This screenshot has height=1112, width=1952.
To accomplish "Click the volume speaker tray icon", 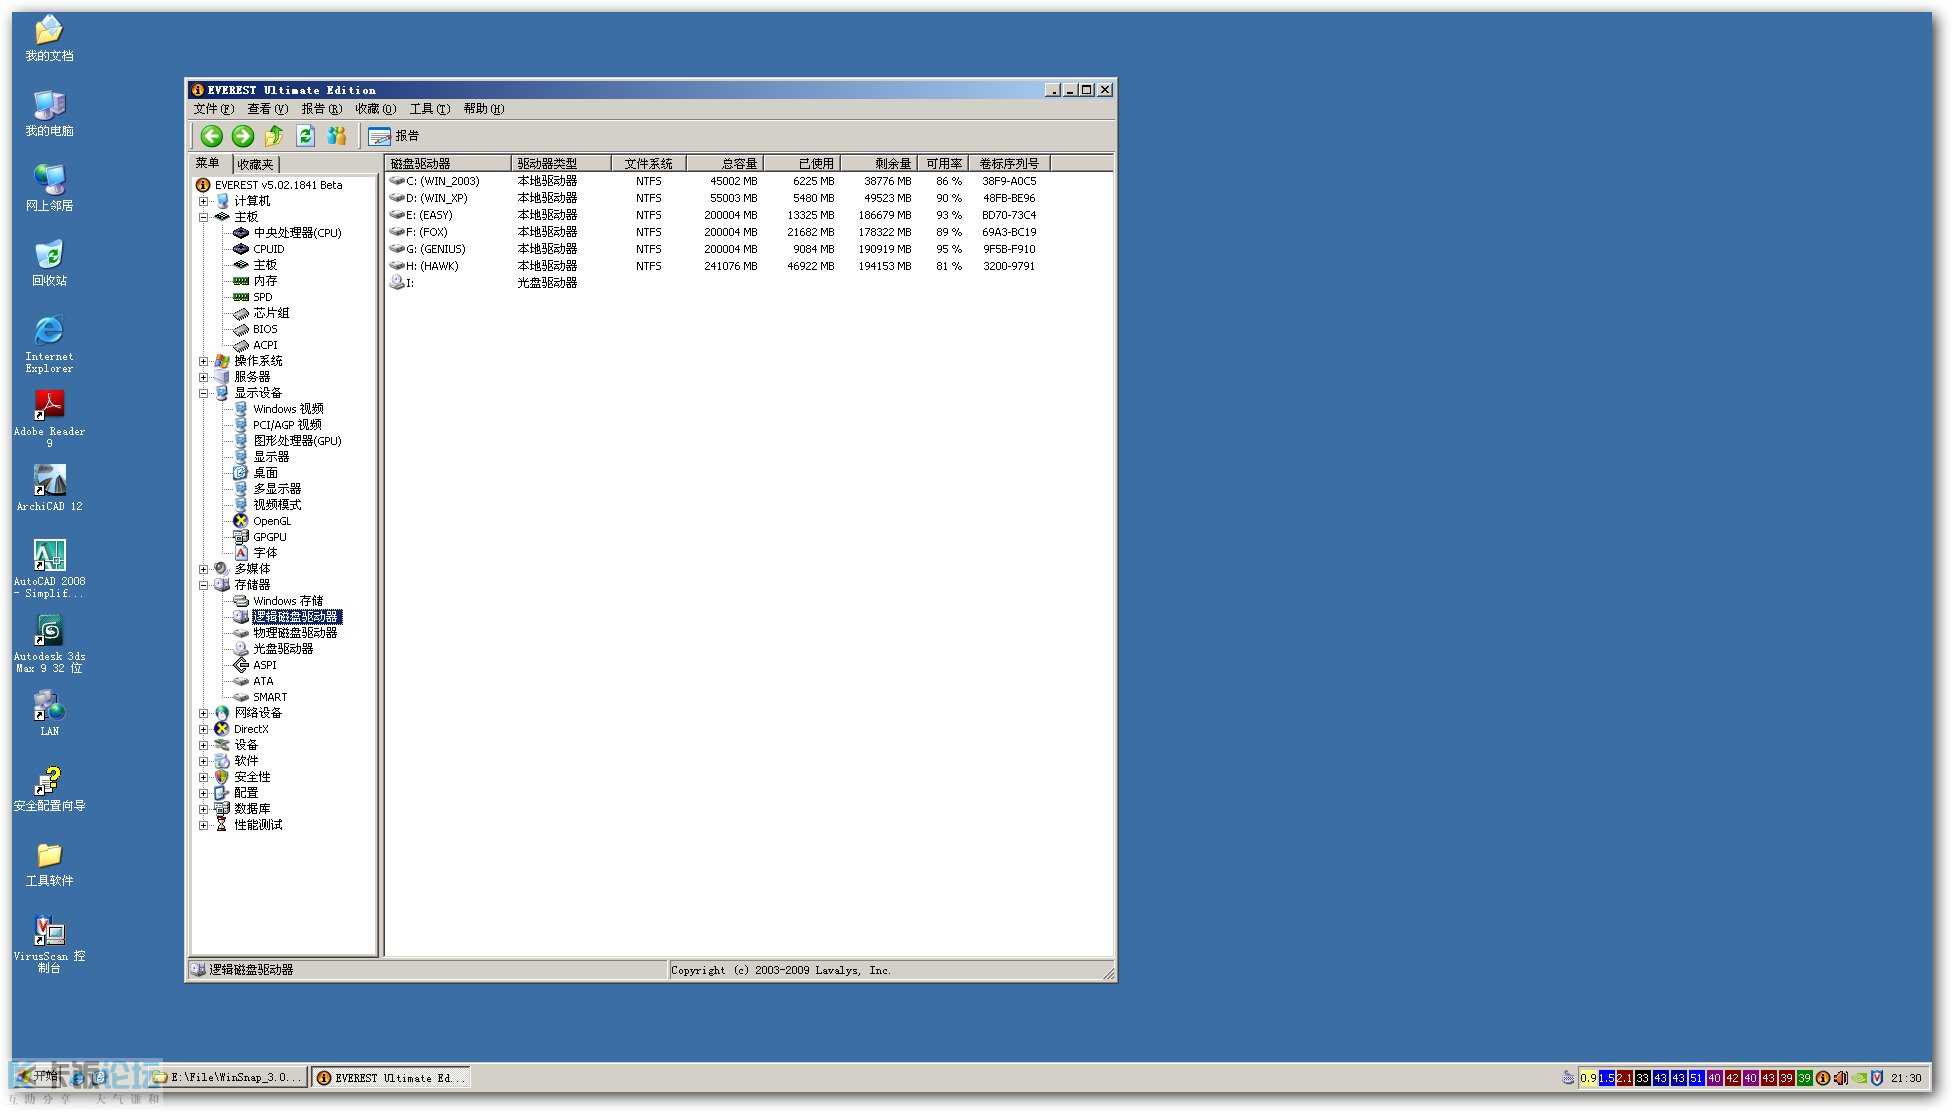I will coord(1841,1078).
